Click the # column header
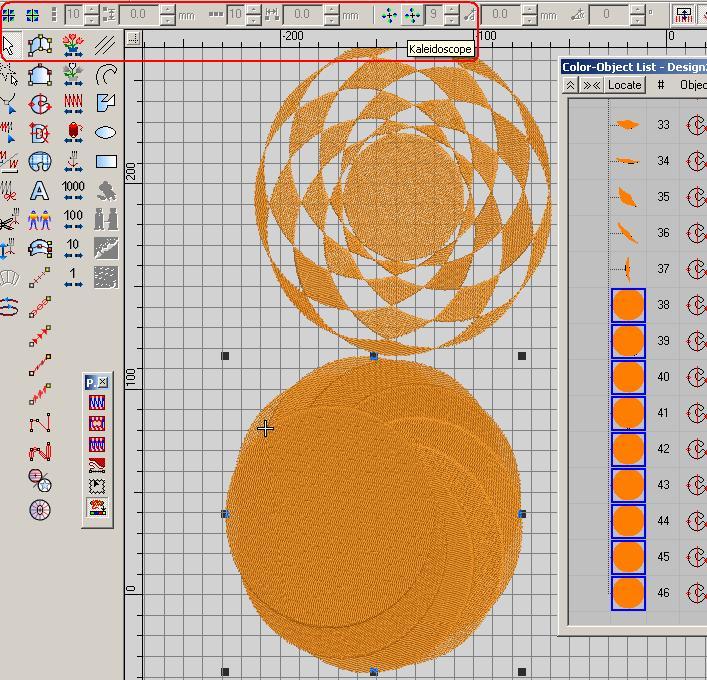The height and width of the screenshot is (680, 707). (x=661, y=85)
